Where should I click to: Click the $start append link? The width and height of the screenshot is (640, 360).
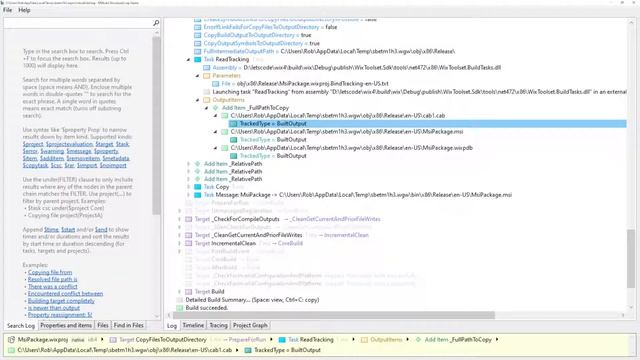click(68, 230)
